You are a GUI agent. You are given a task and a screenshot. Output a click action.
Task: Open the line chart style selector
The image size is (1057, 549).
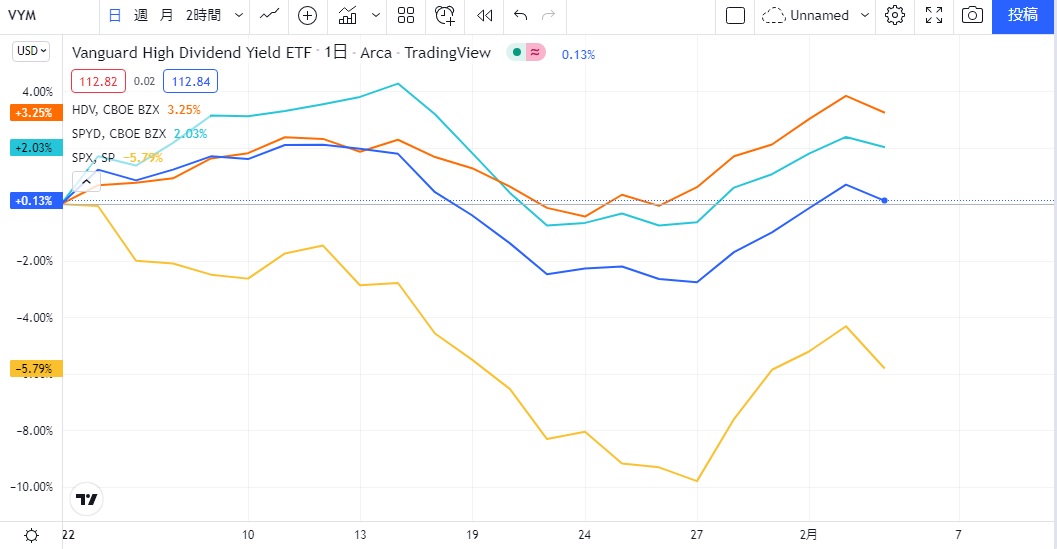tap(270, 16)
